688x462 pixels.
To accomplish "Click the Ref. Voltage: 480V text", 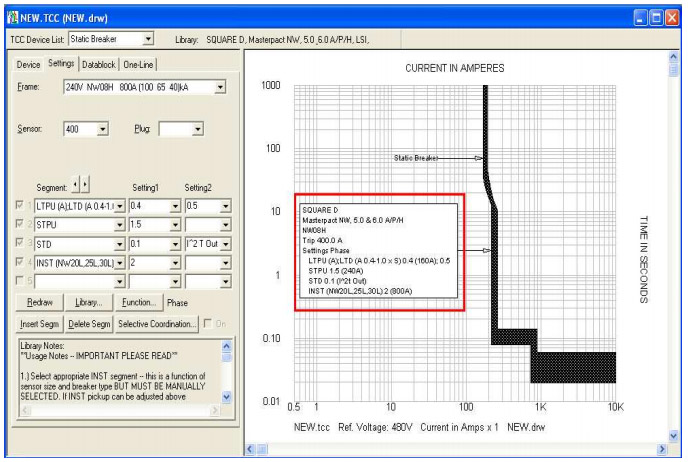I will pos(375,427).
